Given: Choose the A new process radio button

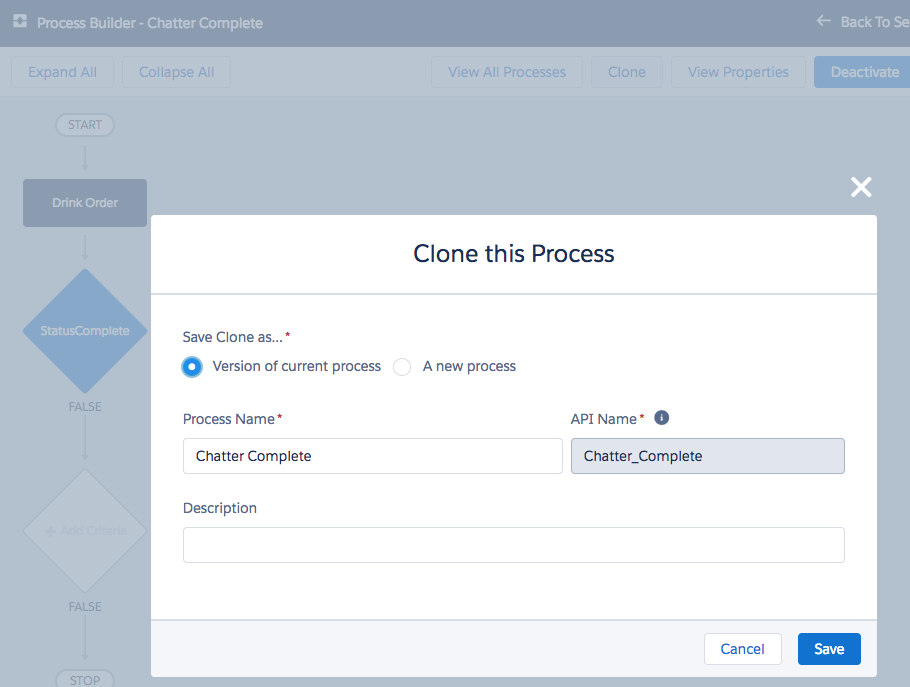Looking at the screenshot, I should click(402, 367).
